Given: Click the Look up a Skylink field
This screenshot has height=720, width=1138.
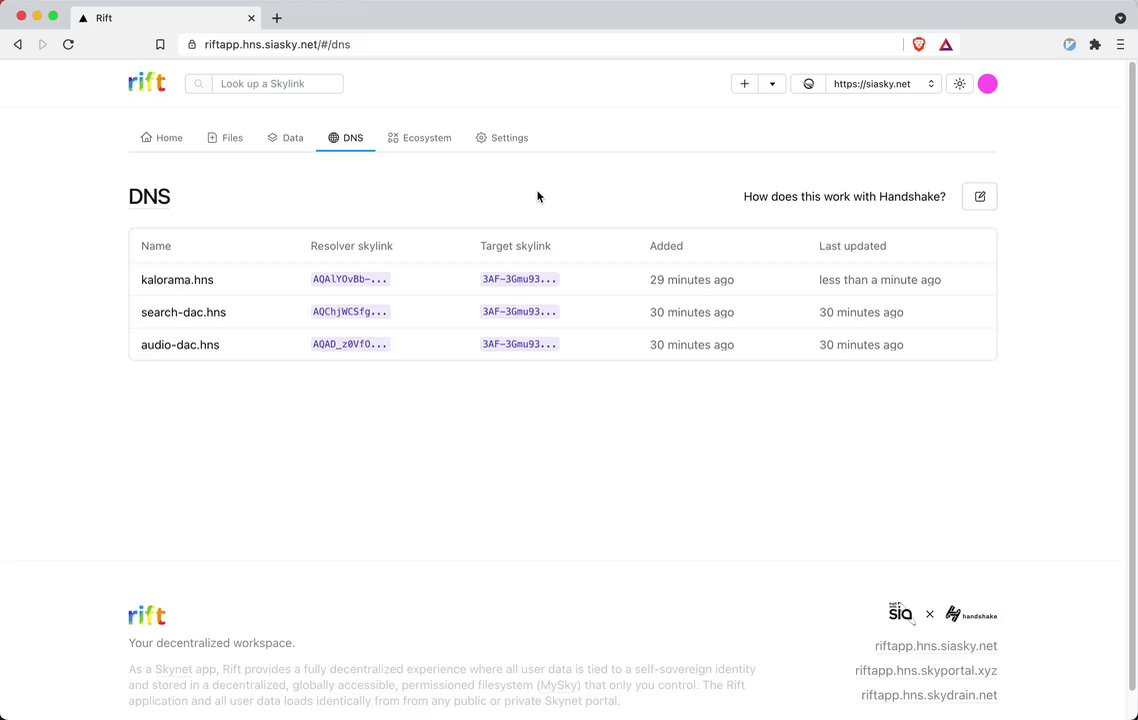Looking at the screenshot, I should click(x=277, y=84).
